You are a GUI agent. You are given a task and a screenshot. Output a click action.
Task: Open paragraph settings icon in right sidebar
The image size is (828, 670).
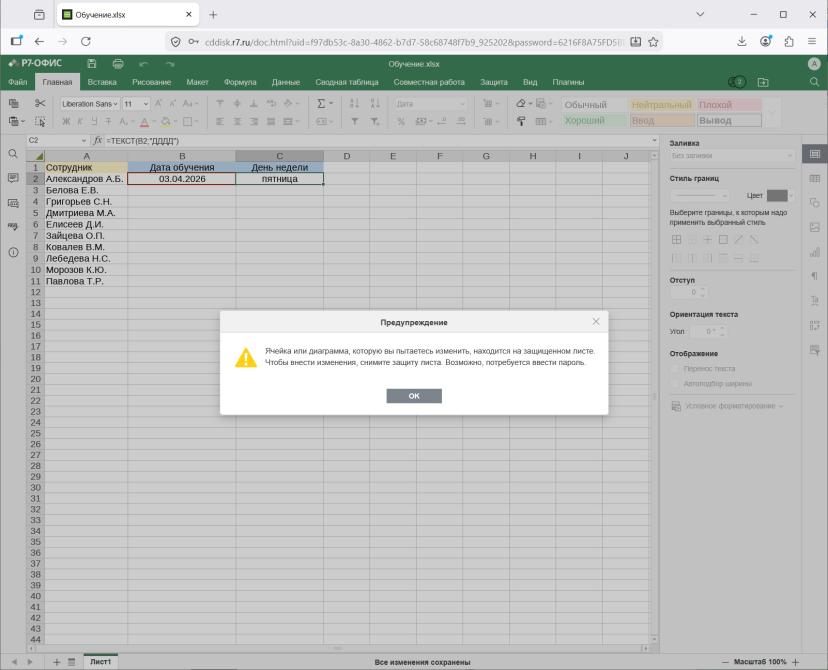coord(815,276)
